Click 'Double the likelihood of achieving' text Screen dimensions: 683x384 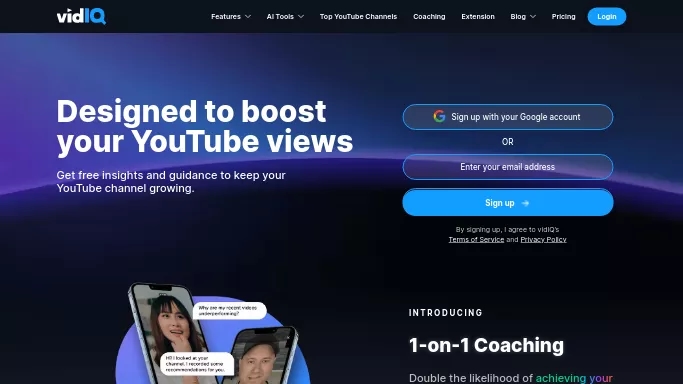511,378
